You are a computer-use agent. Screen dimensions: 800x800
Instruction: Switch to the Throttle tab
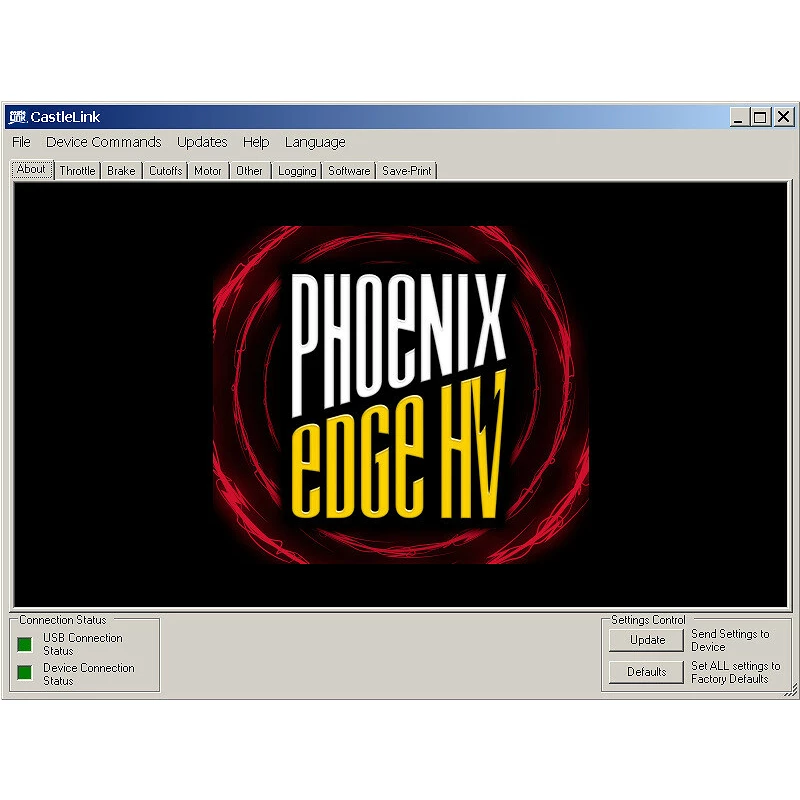coord(77,171)
